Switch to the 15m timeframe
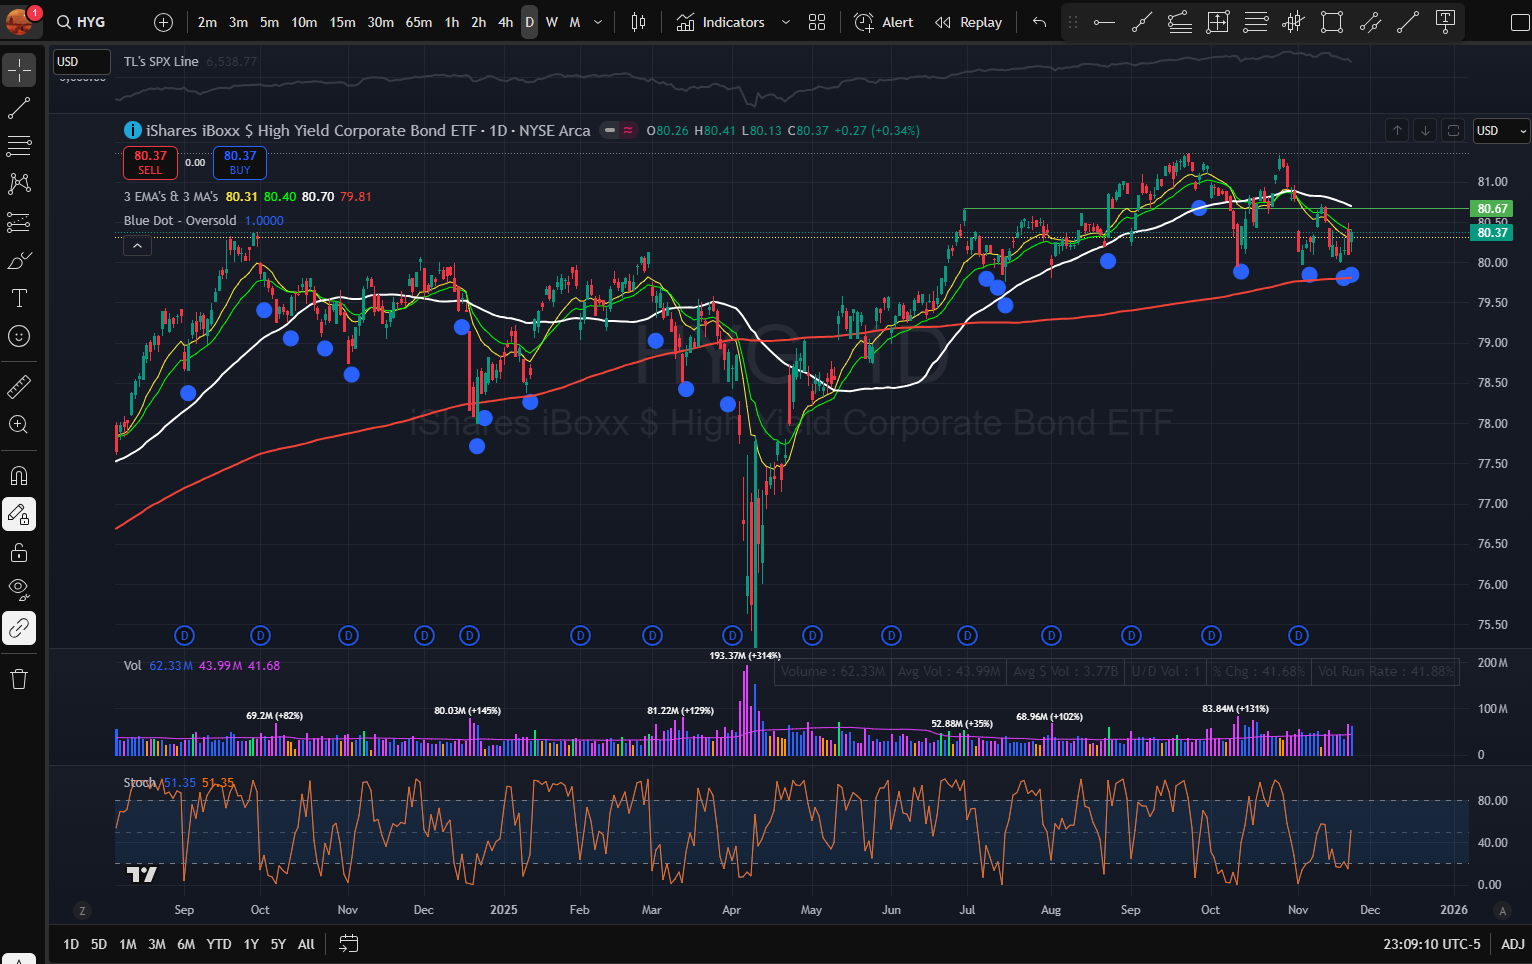The height and width of the screenshot is (964, 1532). (343, 22)
